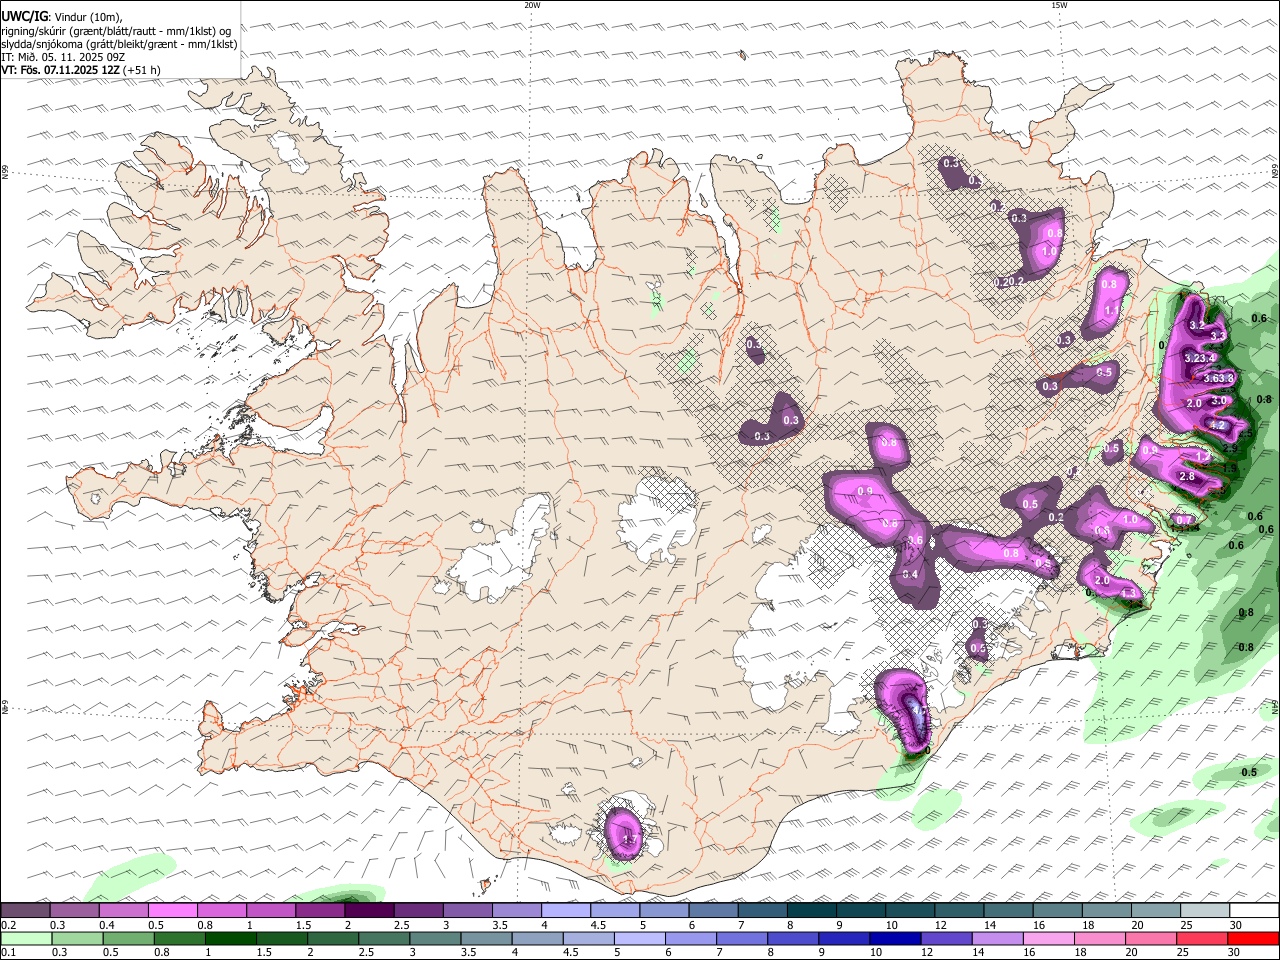The height and width of the screenshot is (960, 1280).
Task: Select white upper swatch after 30
Action: pos(1254,910)
